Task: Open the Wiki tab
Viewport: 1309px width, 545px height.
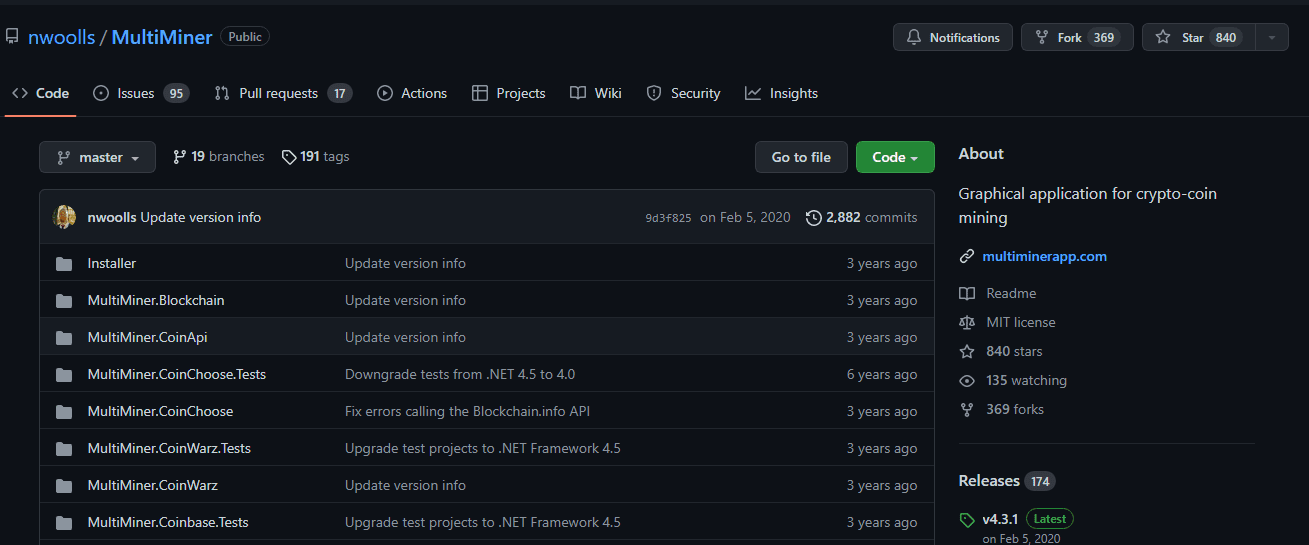Action: (x=596, y=93)
